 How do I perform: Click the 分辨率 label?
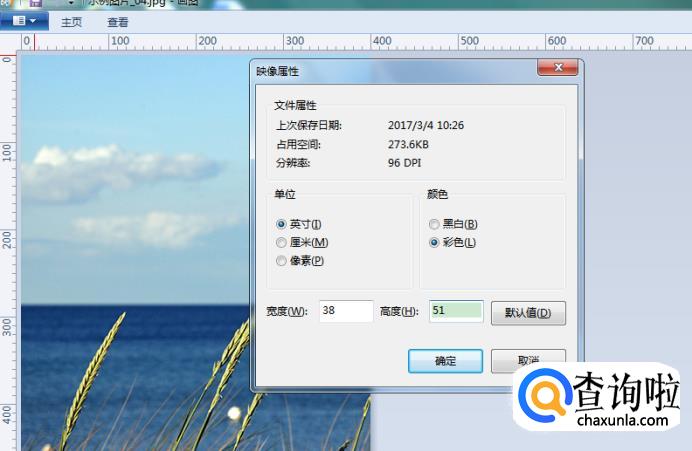[x=293, y=163]
